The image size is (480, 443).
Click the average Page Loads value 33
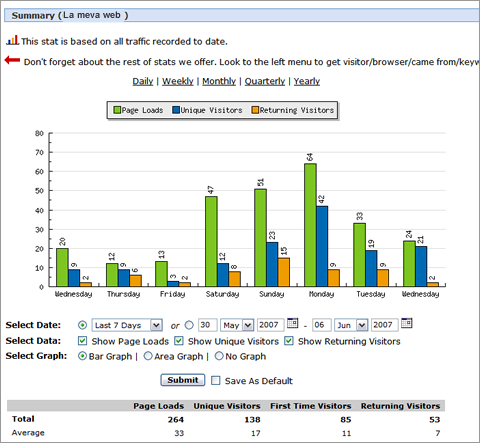click(x=179, y=433)
